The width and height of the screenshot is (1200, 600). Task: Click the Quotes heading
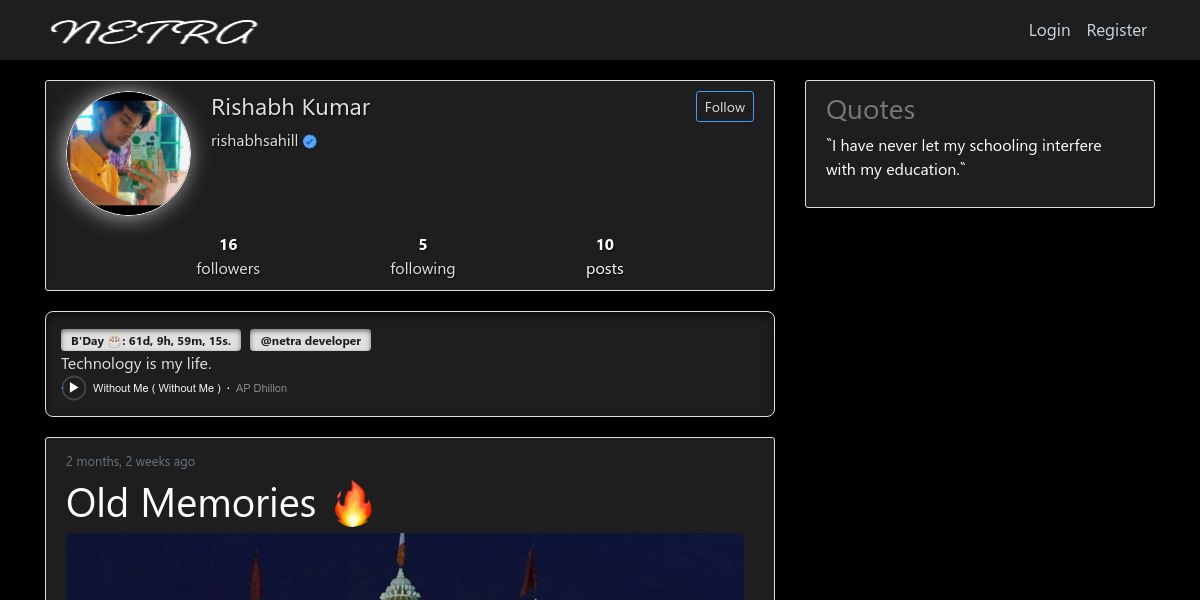[x=870, y=110]
